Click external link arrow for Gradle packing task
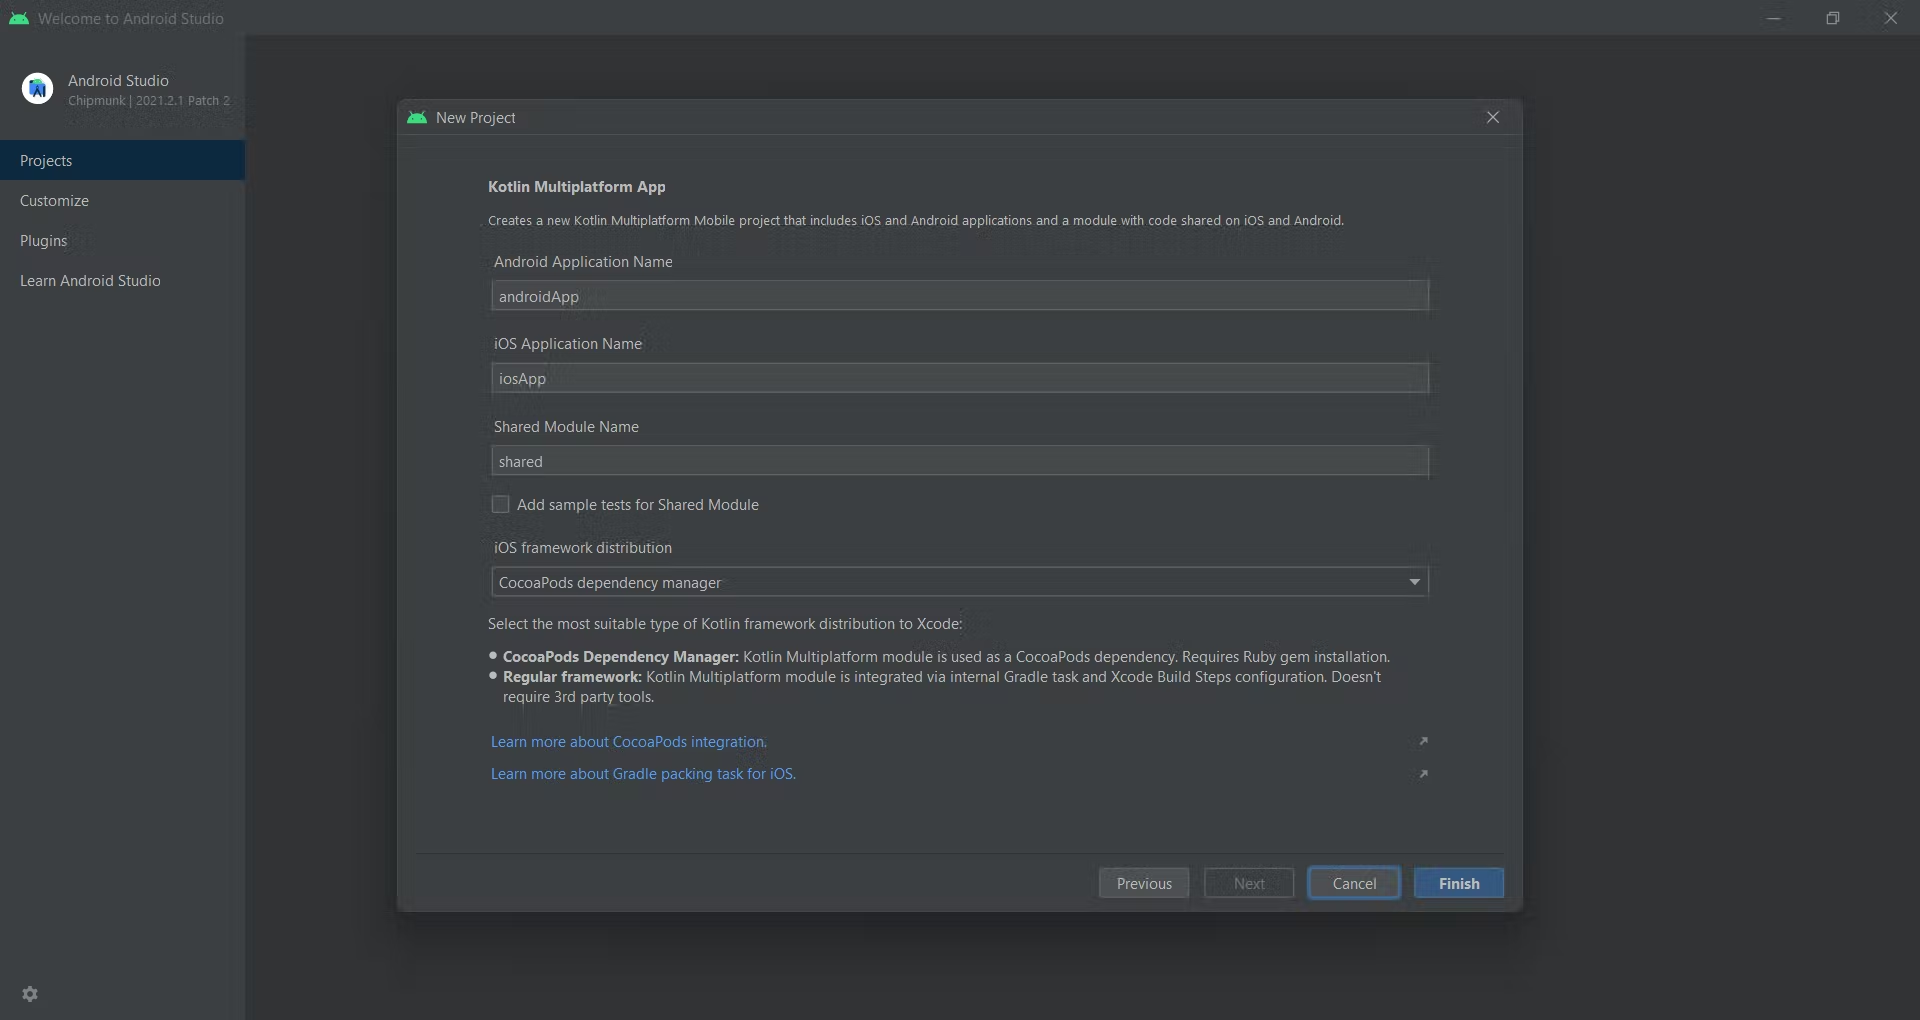1920x1020 pixels. coord(1423,774)
